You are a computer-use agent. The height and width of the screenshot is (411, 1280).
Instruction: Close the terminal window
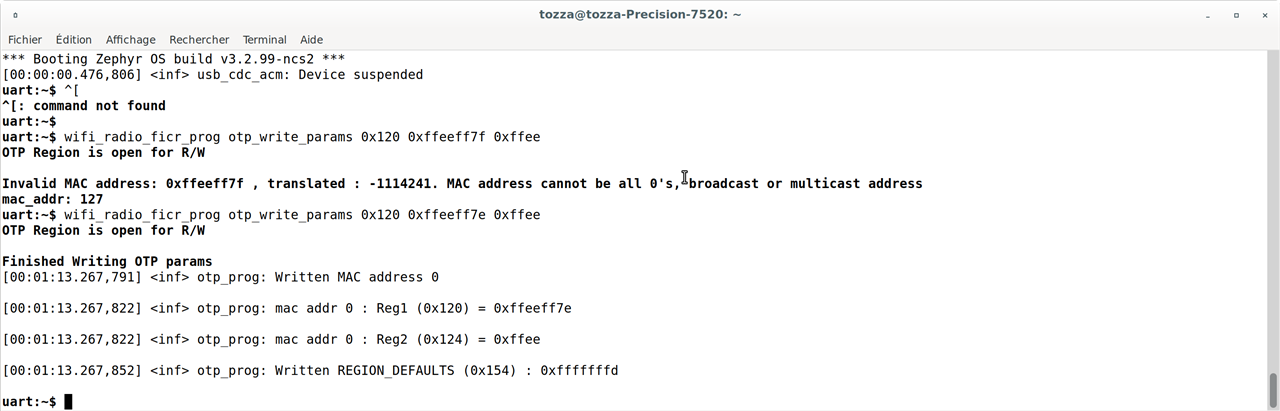point(1263,15)
